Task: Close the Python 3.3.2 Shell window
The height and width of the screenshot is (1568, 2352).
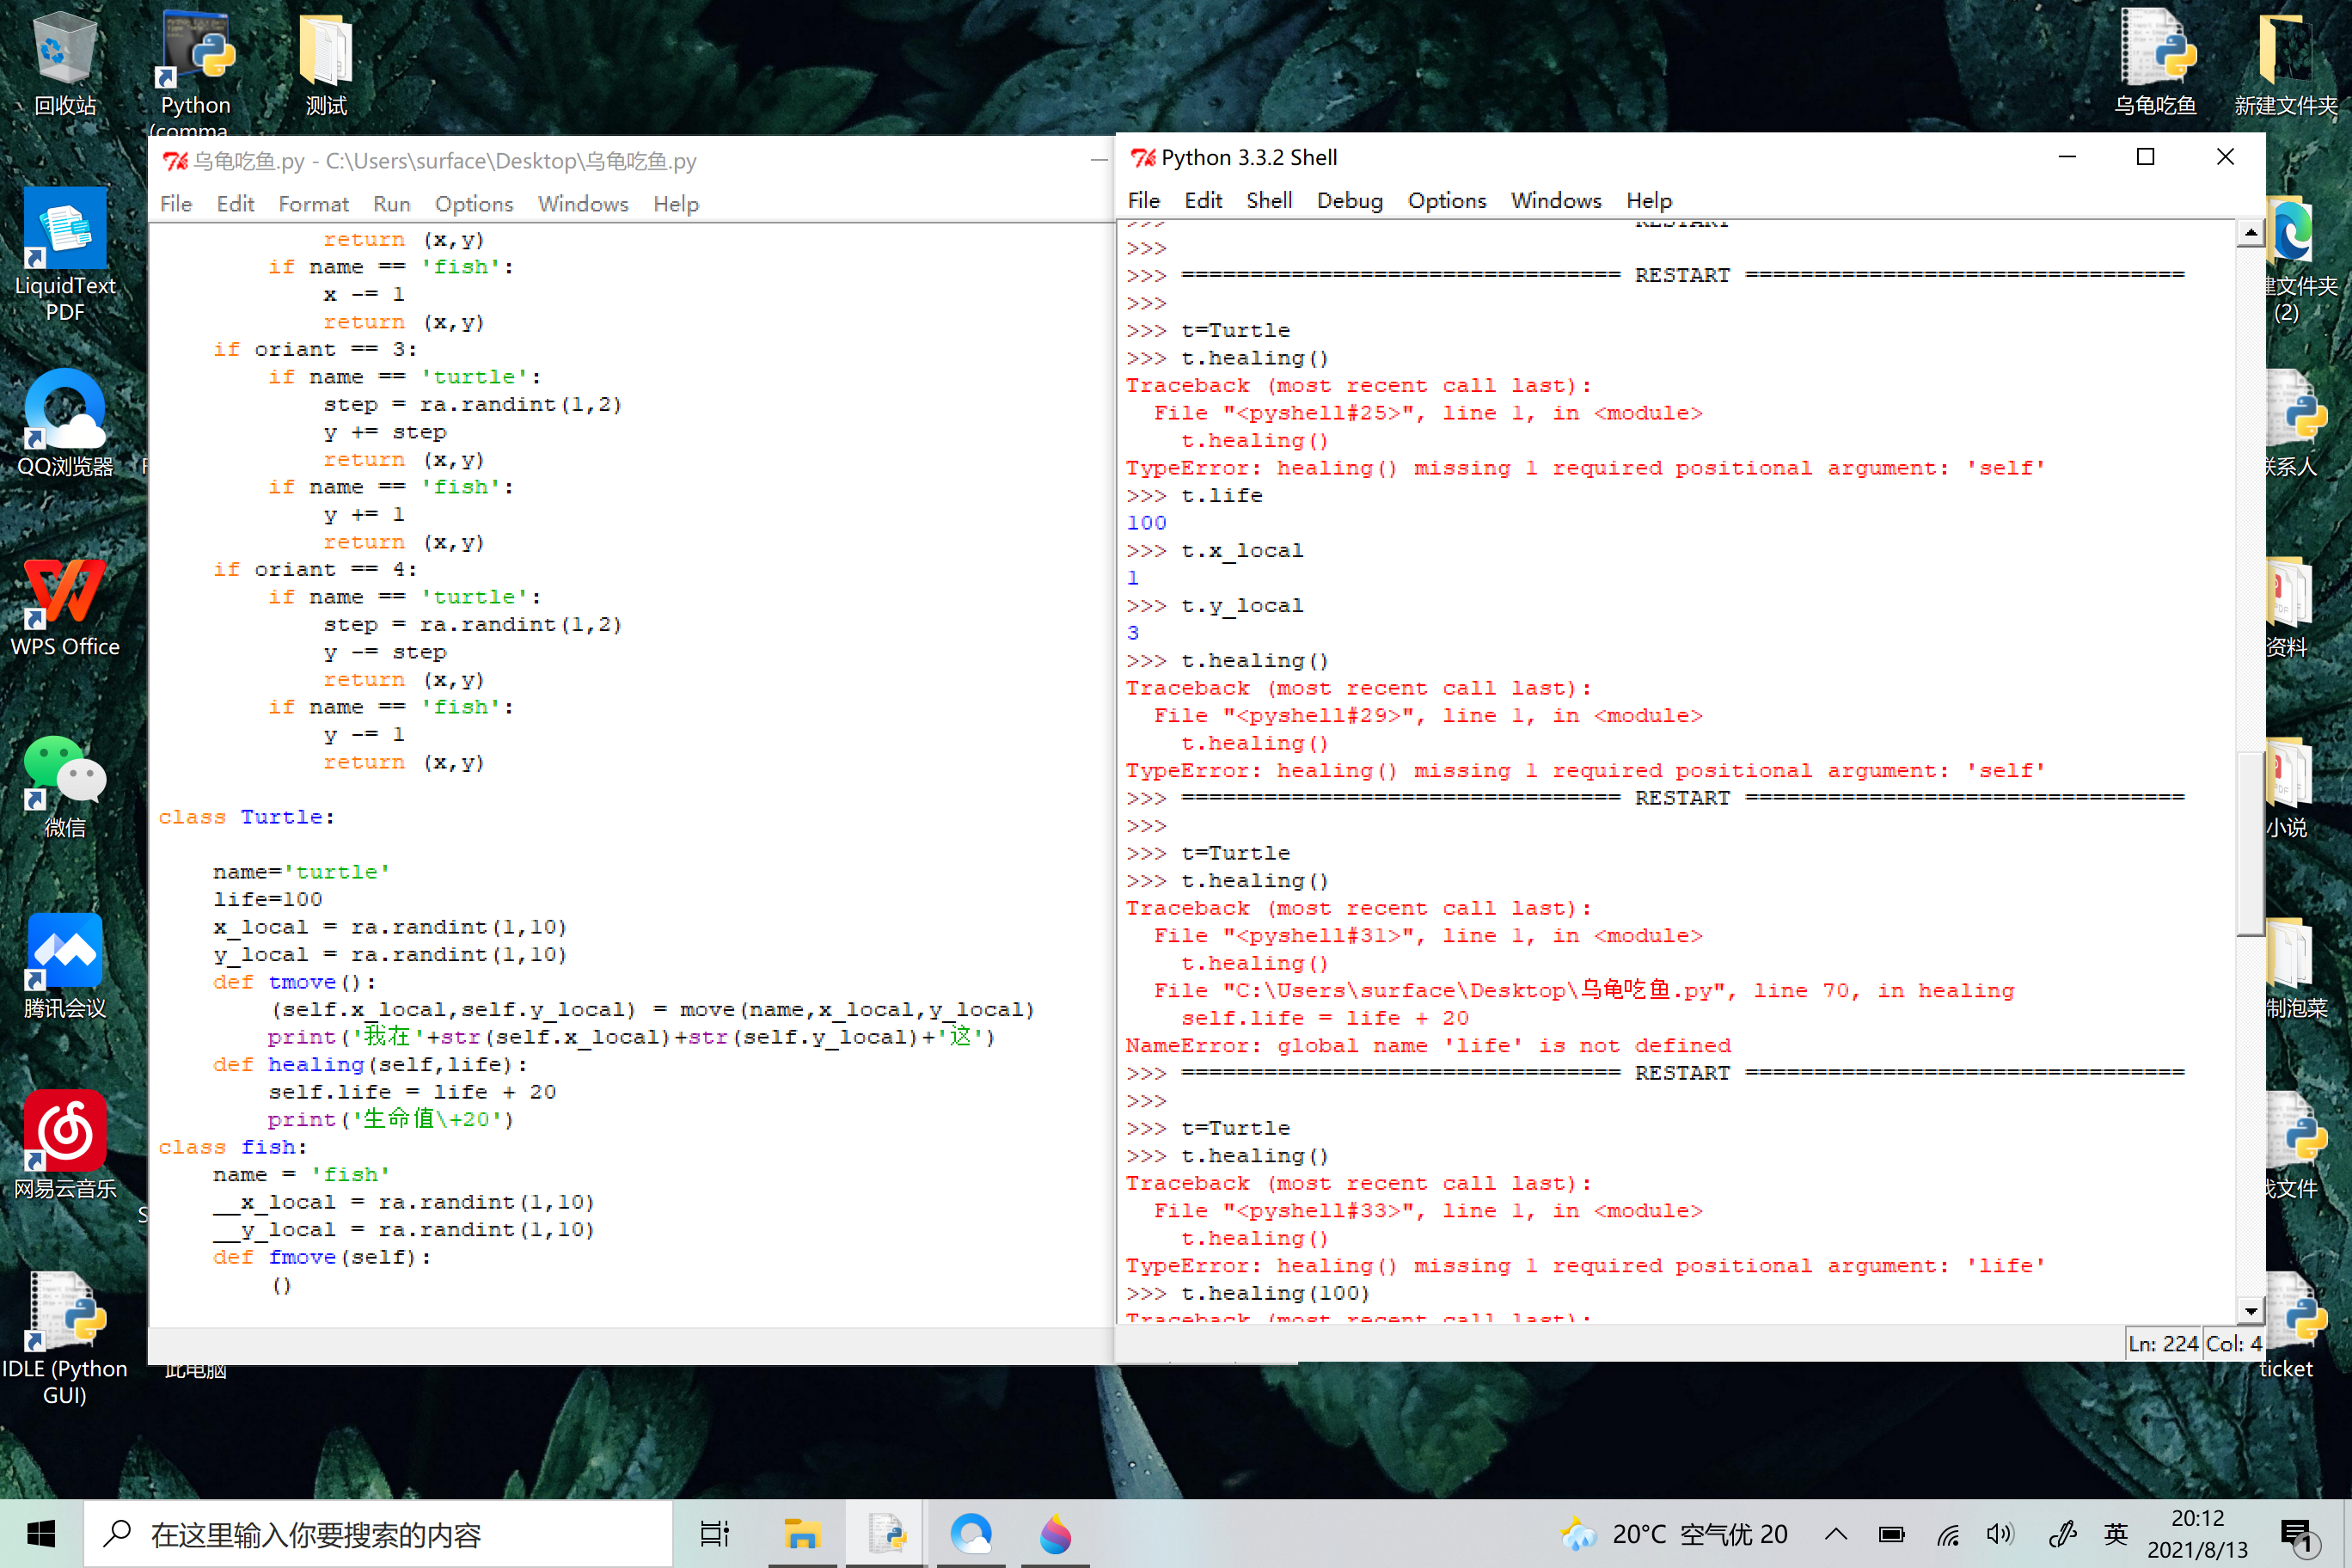Action: click(x=2225, y=157)
